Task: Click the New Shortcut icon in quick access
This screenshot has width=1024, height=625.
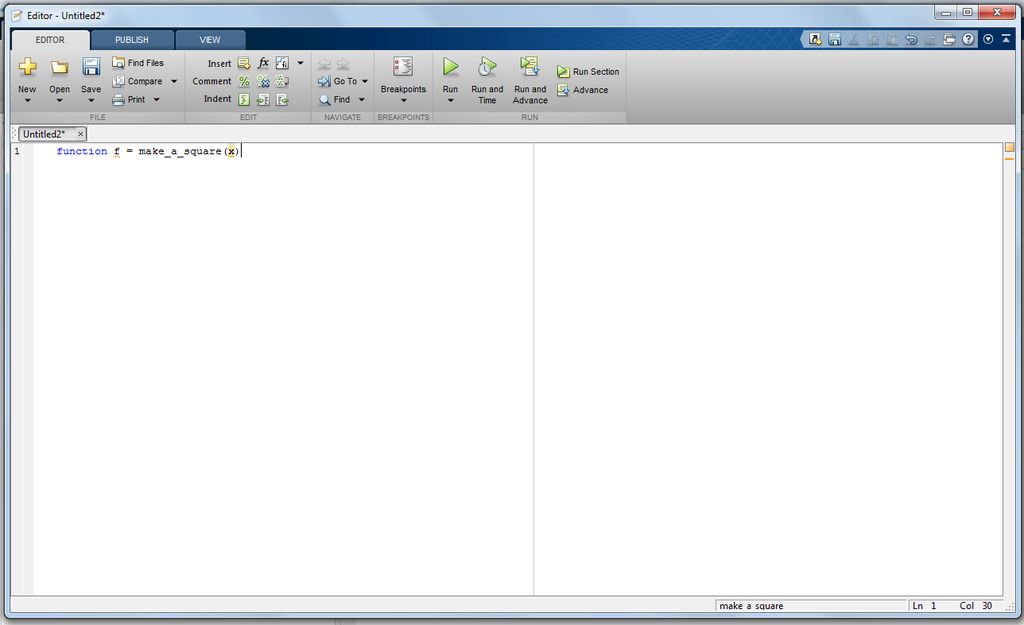Action: coord(815,39)
